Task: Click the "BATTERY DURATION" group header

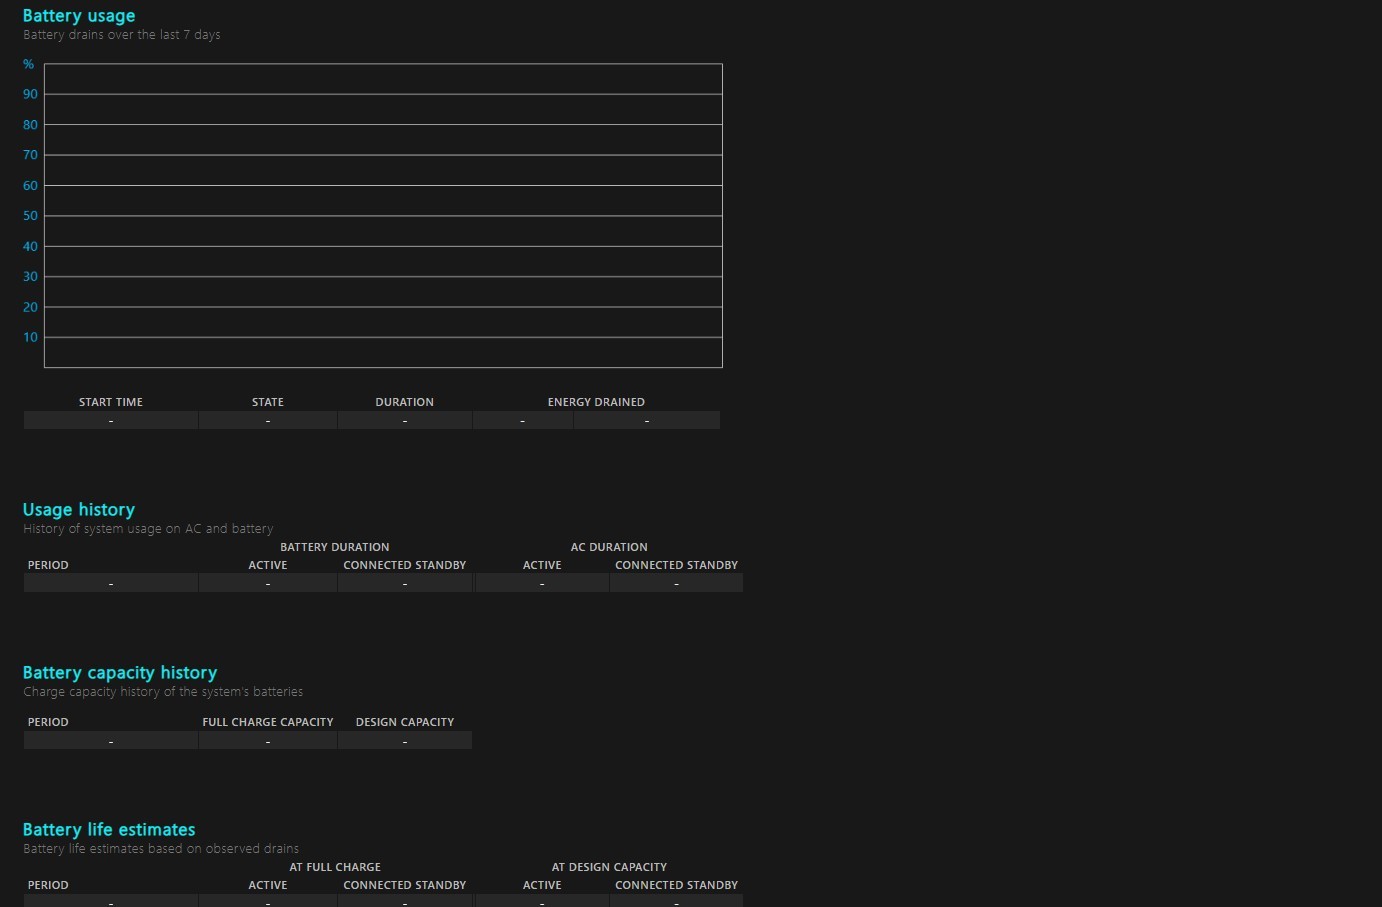Action: [335, 547]
